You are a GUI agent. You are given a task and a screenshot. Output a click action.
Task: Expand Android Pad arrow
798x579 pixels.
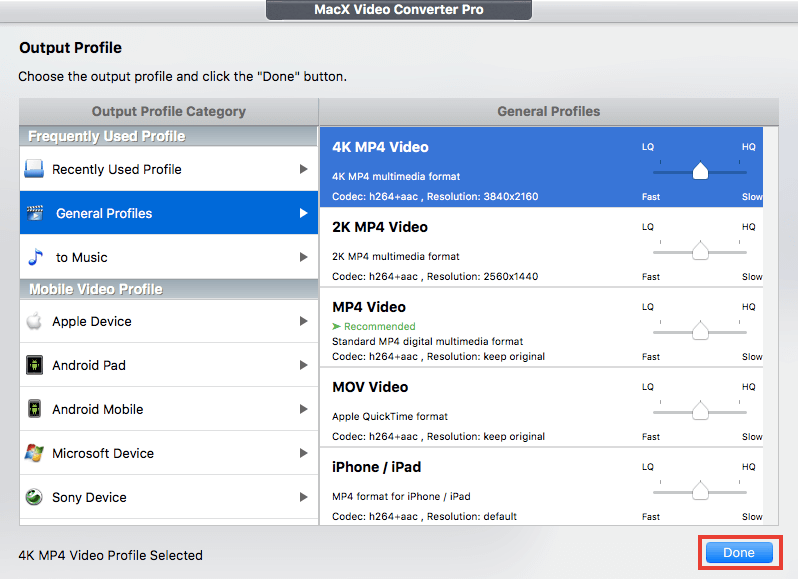pos(303,365)
